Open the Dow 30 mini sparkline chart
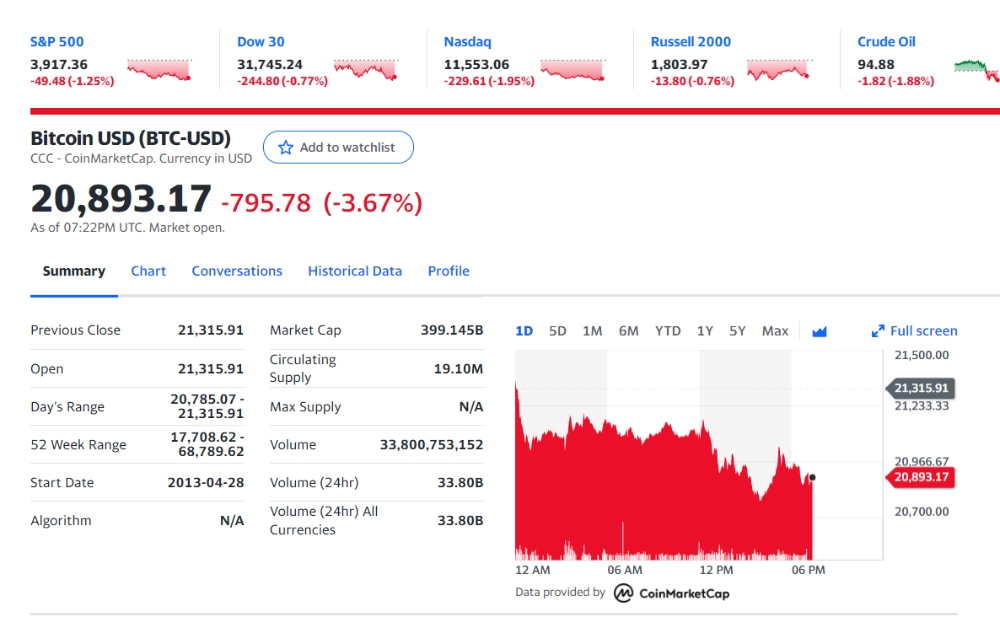This screenshot has width=1000, height=628. click(366, 69)
